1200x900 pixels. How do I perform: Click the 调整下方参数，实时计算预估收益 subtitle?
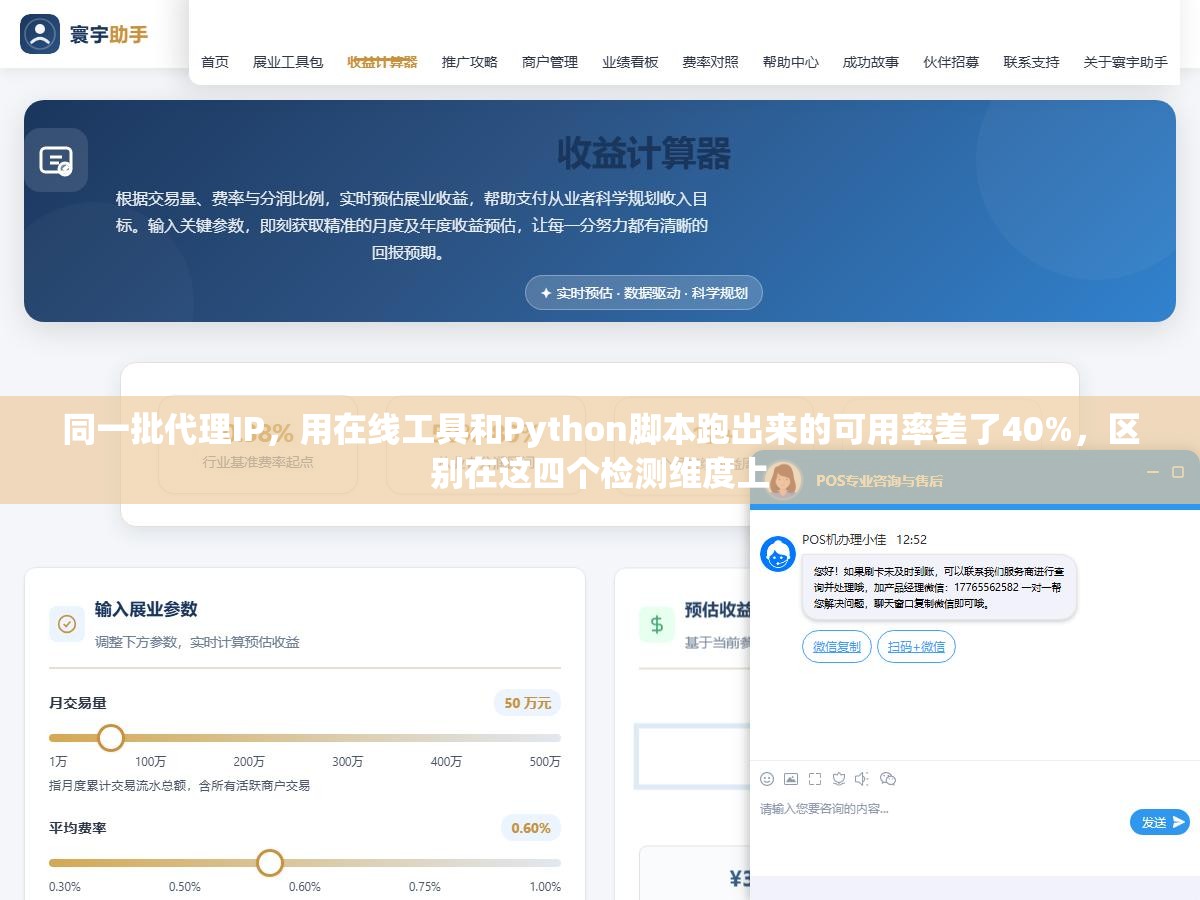coord(197,642)
